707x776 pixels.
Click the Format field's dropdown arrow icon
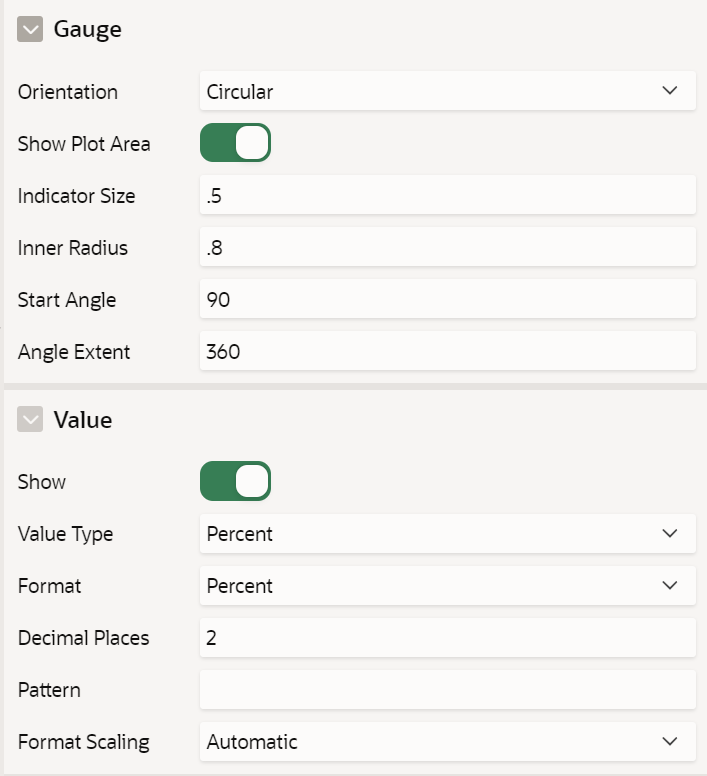[670, 586]
